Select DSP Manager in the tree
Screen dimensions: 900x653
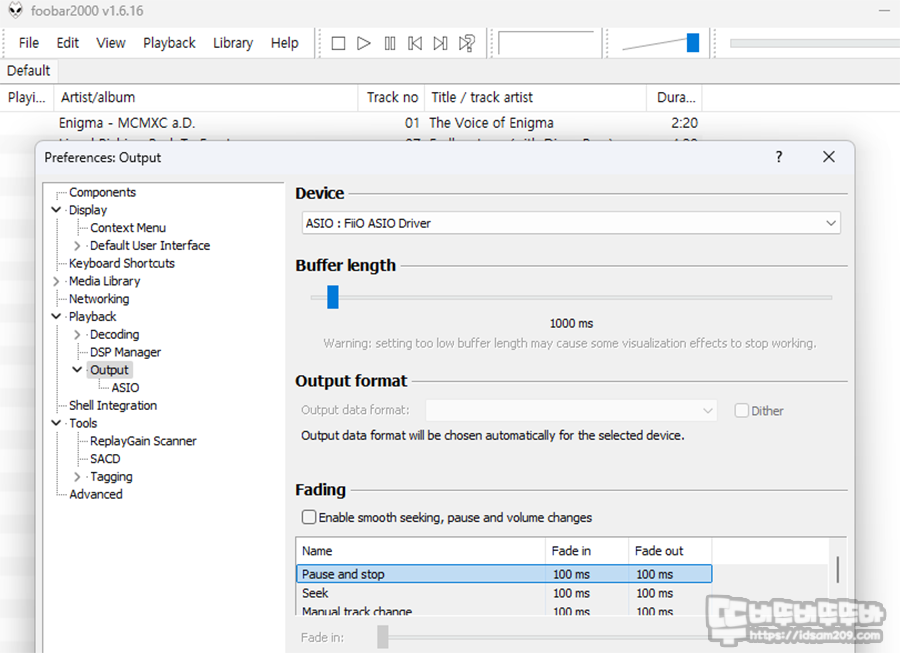[125, 352]
